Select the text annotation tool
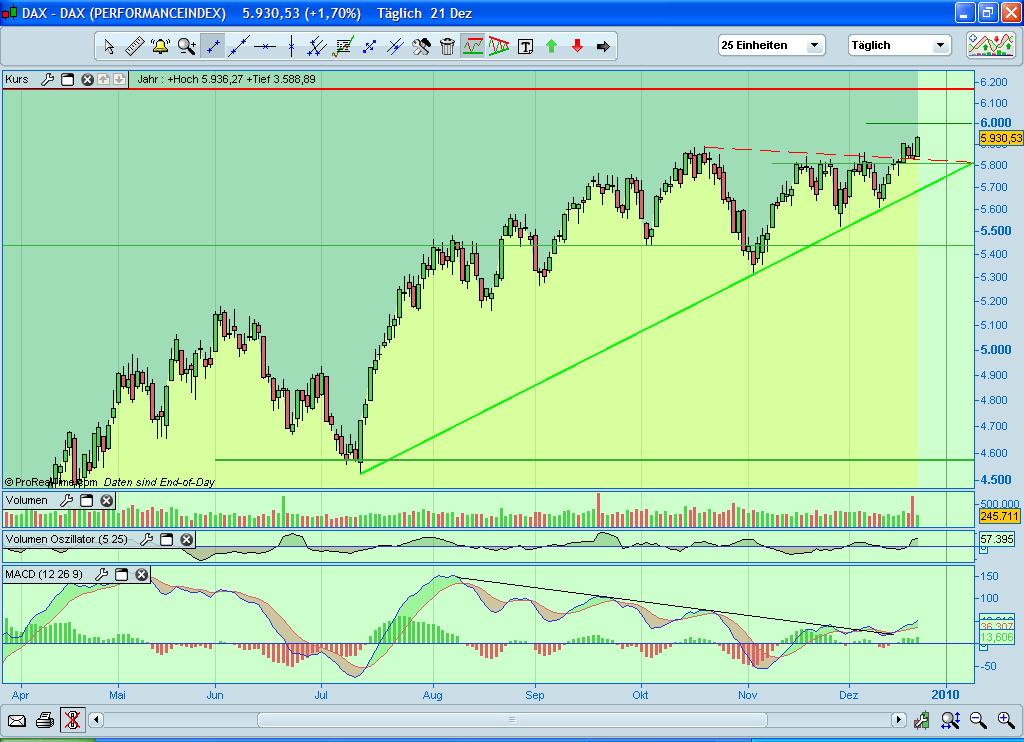 [x=525, y=46]
